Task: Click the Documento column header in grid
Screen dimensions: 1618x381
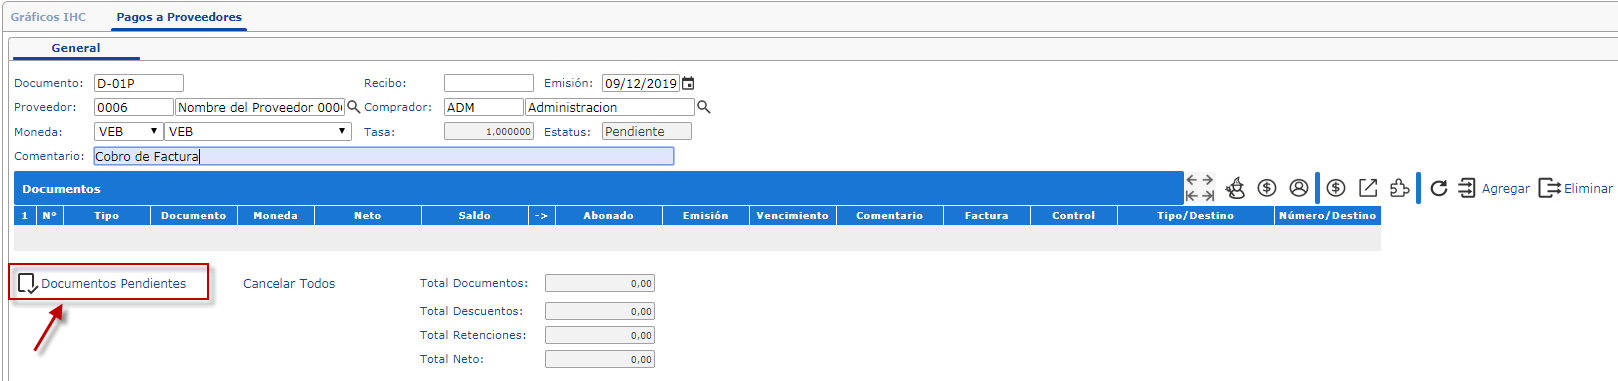Action: pyautogui.click(x=194, y=215)
